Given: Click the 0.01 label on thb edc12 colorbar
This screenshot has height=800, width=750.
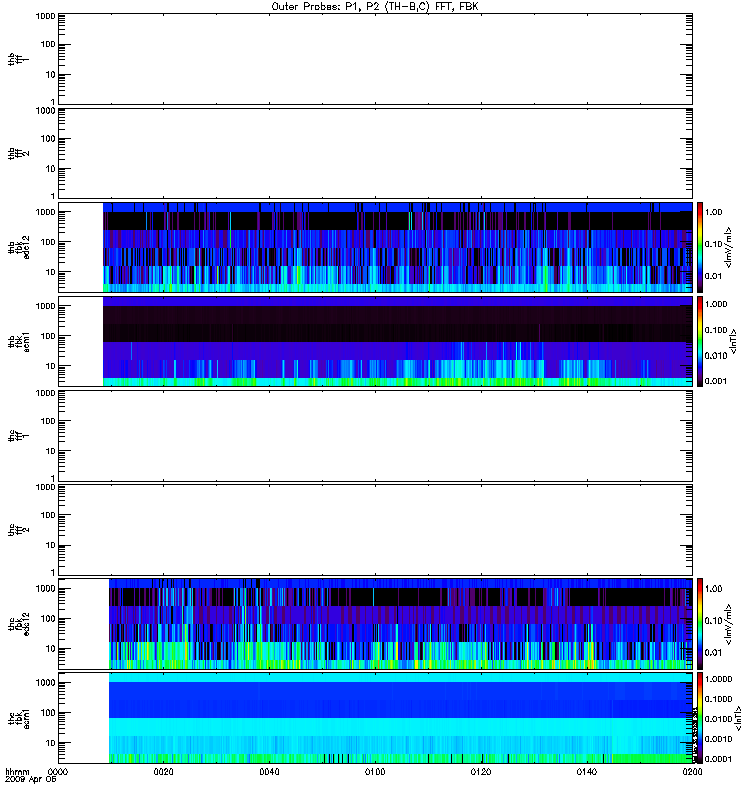Looking at the screenshot, I should coord(713,276).
